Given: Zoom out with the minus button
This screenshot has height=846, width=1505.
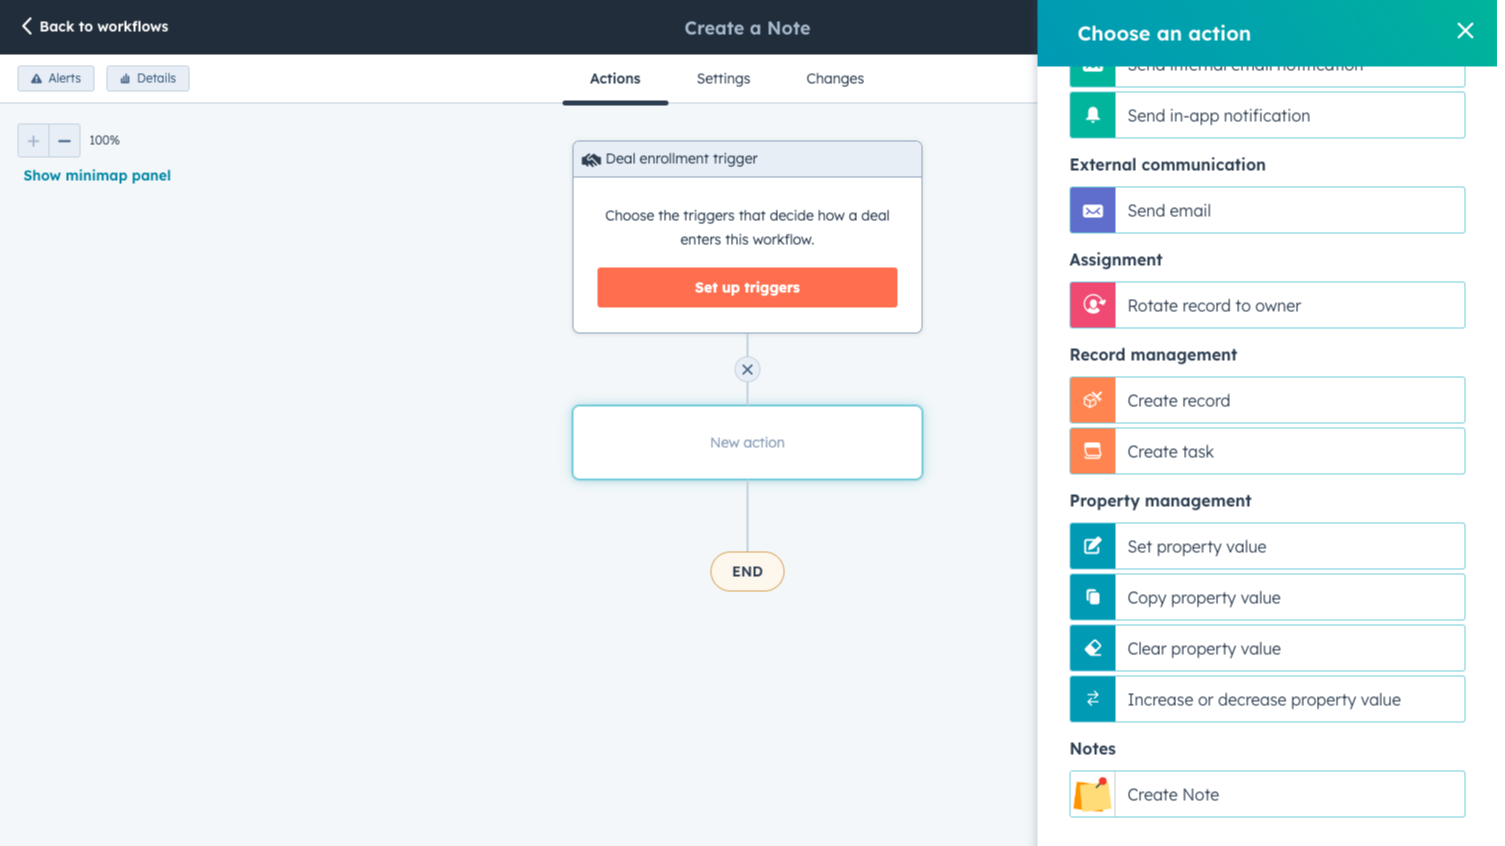Looking at the screenshot, I should point(64,141).
